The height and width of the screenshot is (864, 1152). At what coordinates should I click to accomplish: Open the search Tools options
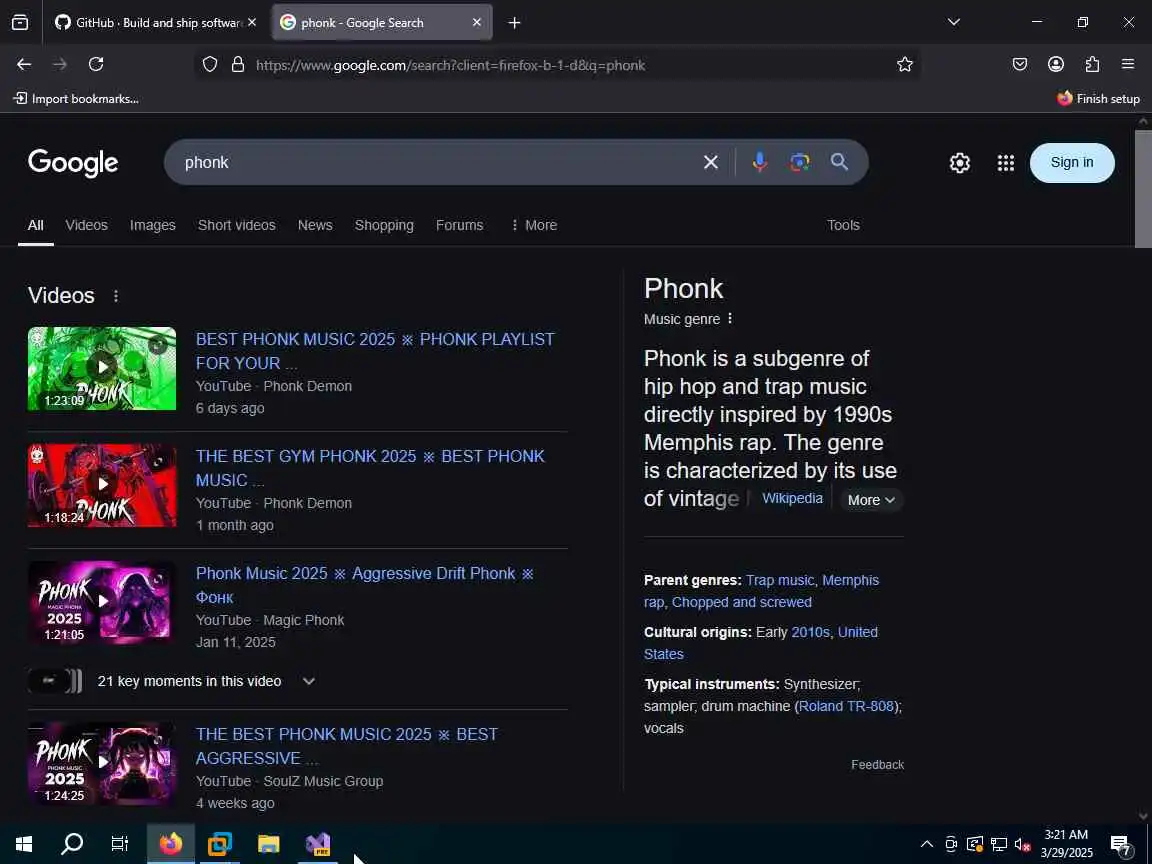[x=843, y=226]
